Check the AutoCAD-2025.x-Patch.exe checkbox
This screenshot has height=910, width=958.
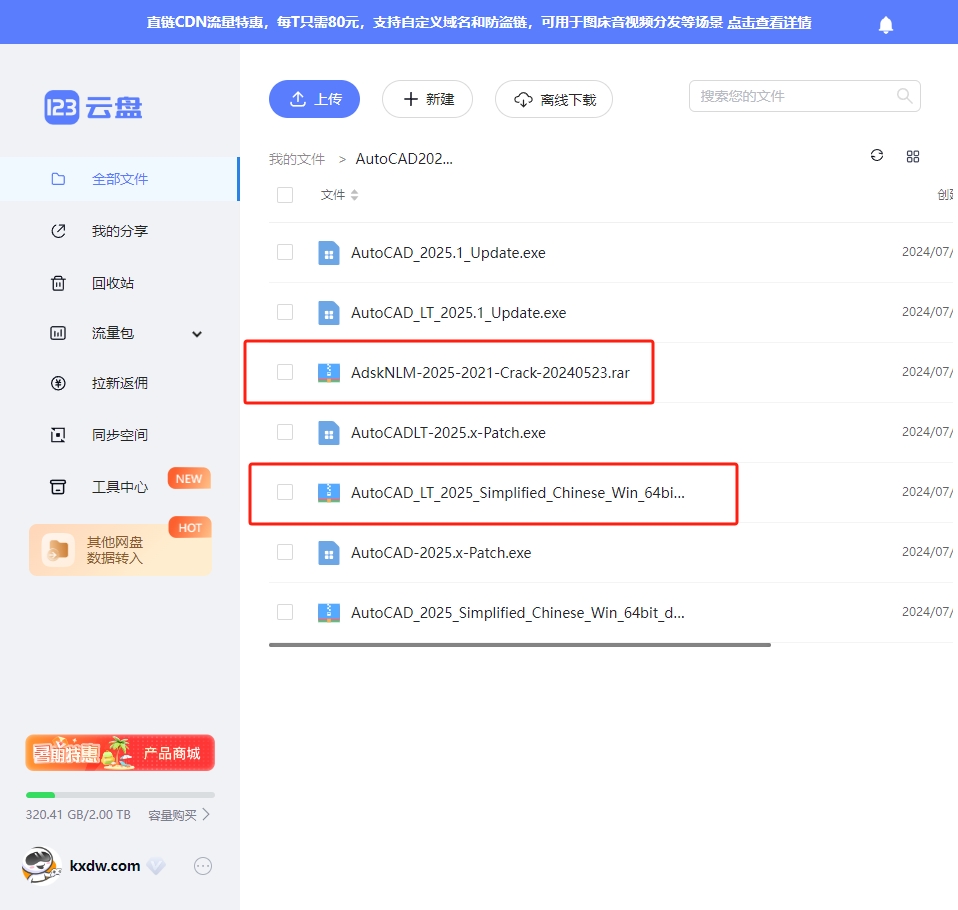(285, 551)
